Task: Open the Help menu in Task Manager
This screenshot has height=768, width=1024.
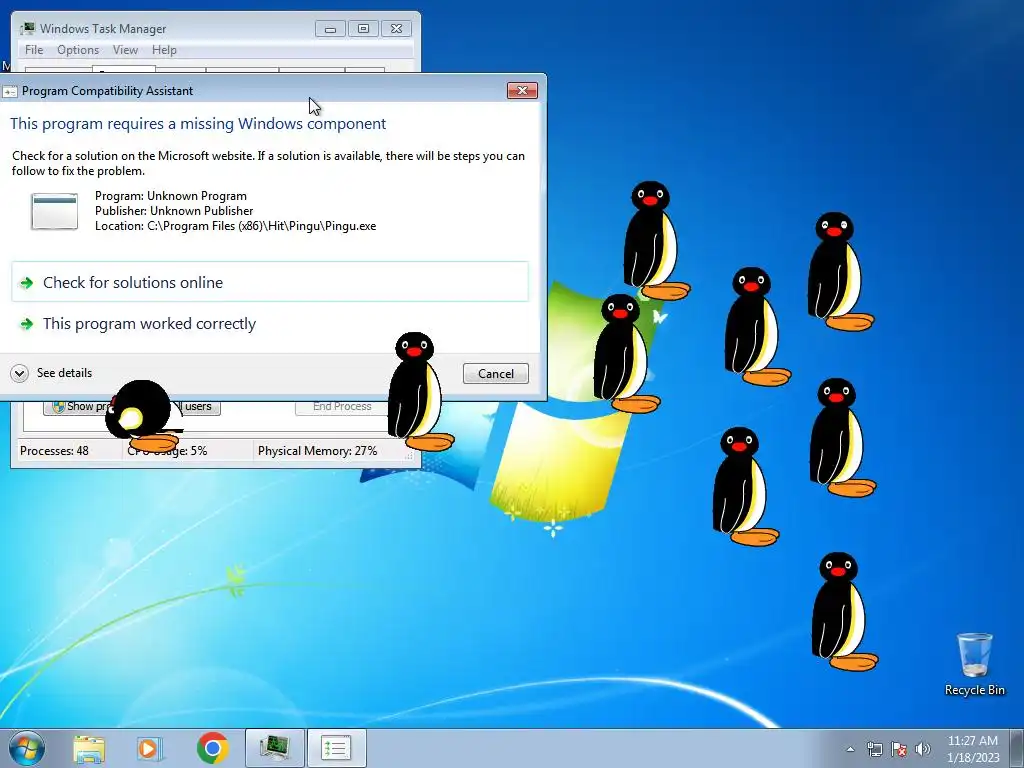Action: coord(164,50)
